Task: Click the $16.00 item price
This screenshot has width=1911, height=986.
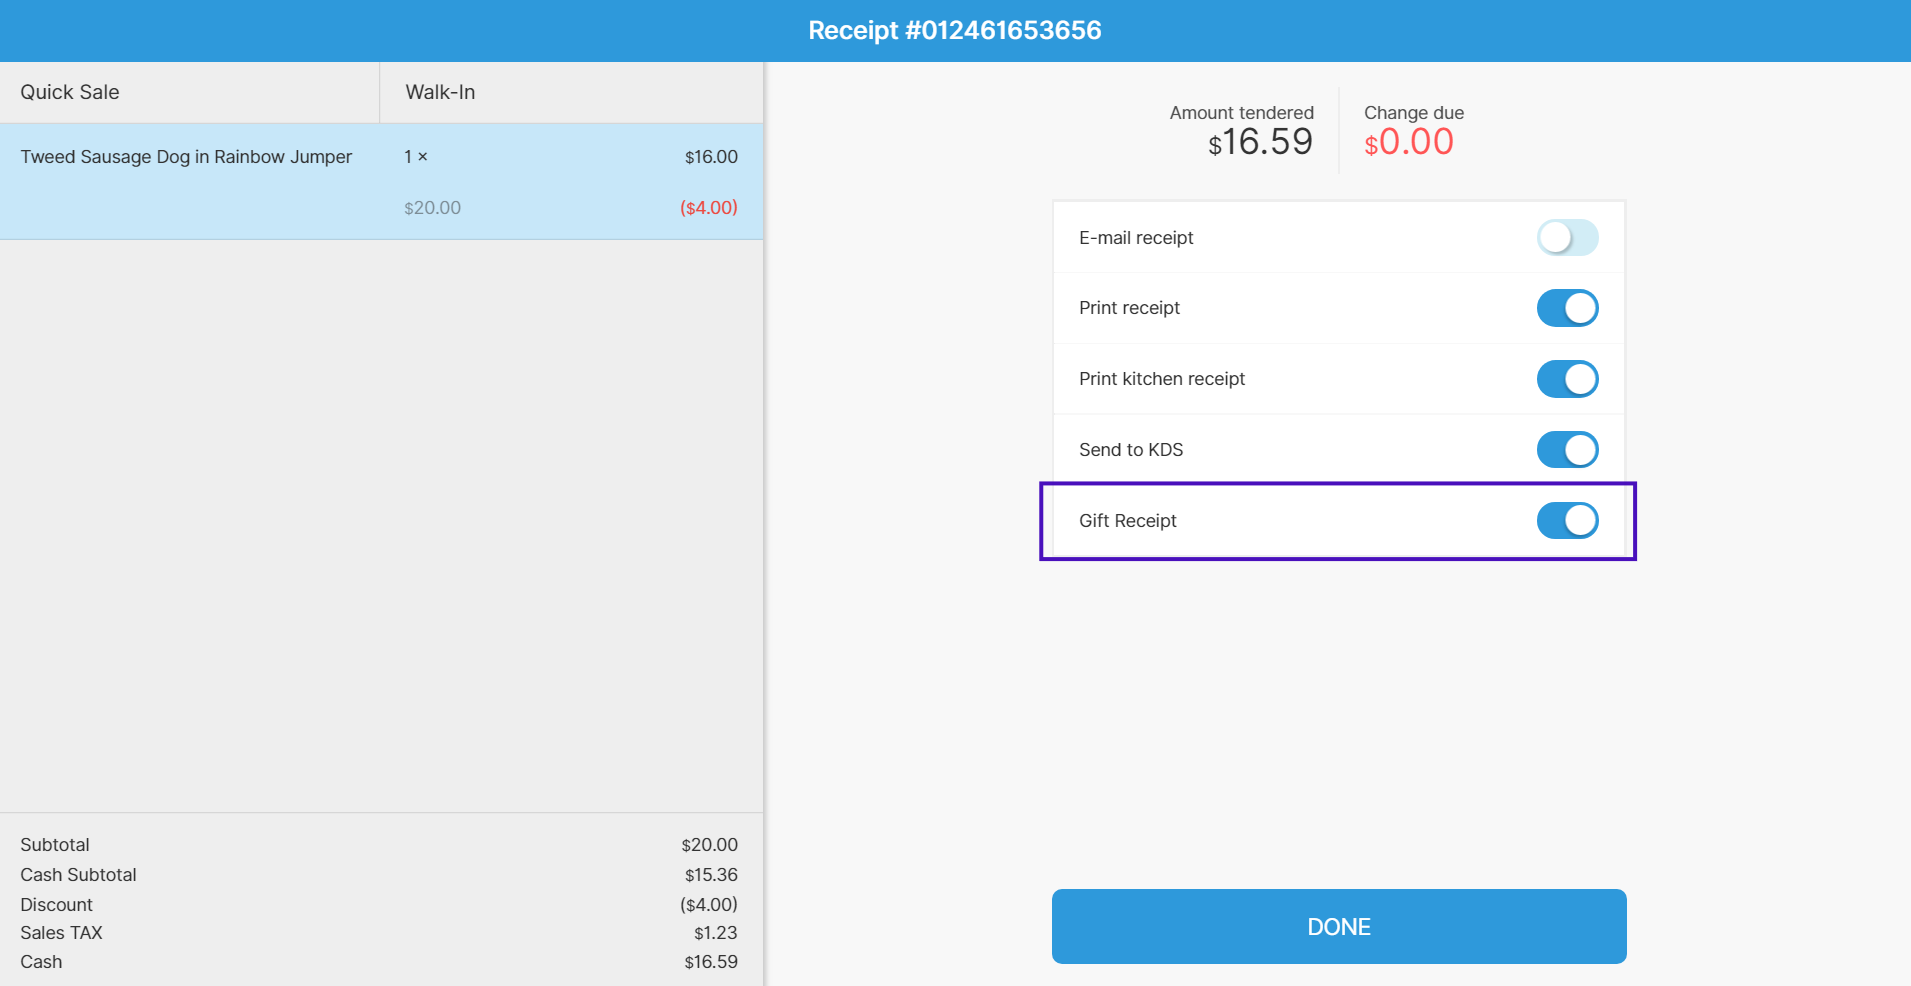Action: (711, 157)
